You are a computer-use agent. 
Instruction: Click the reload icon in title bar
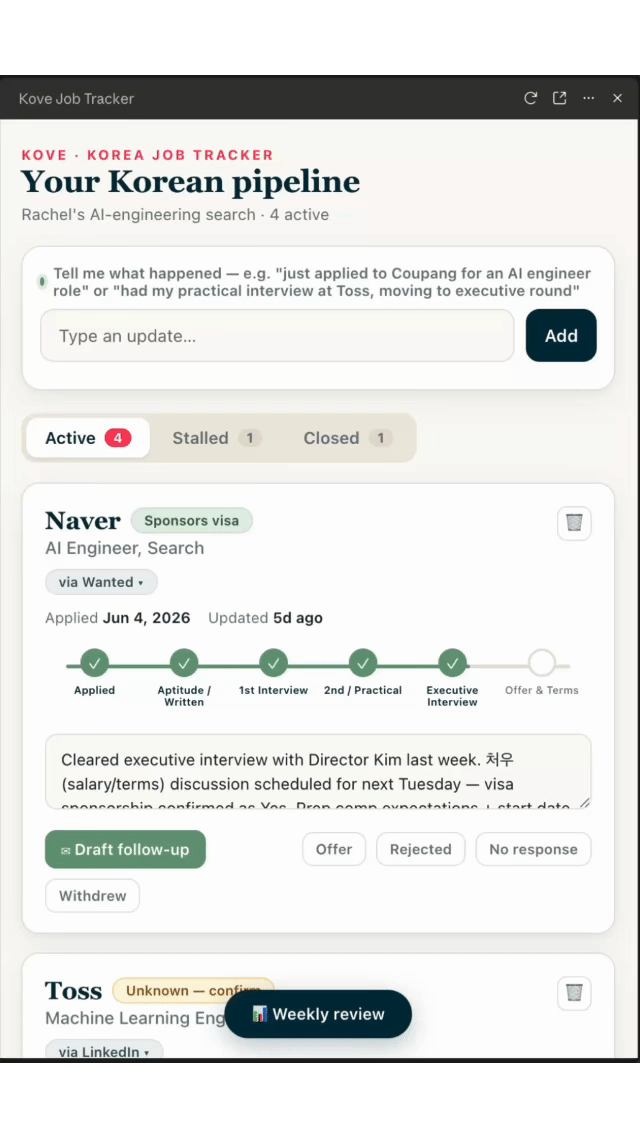click(x=530, y=98)
